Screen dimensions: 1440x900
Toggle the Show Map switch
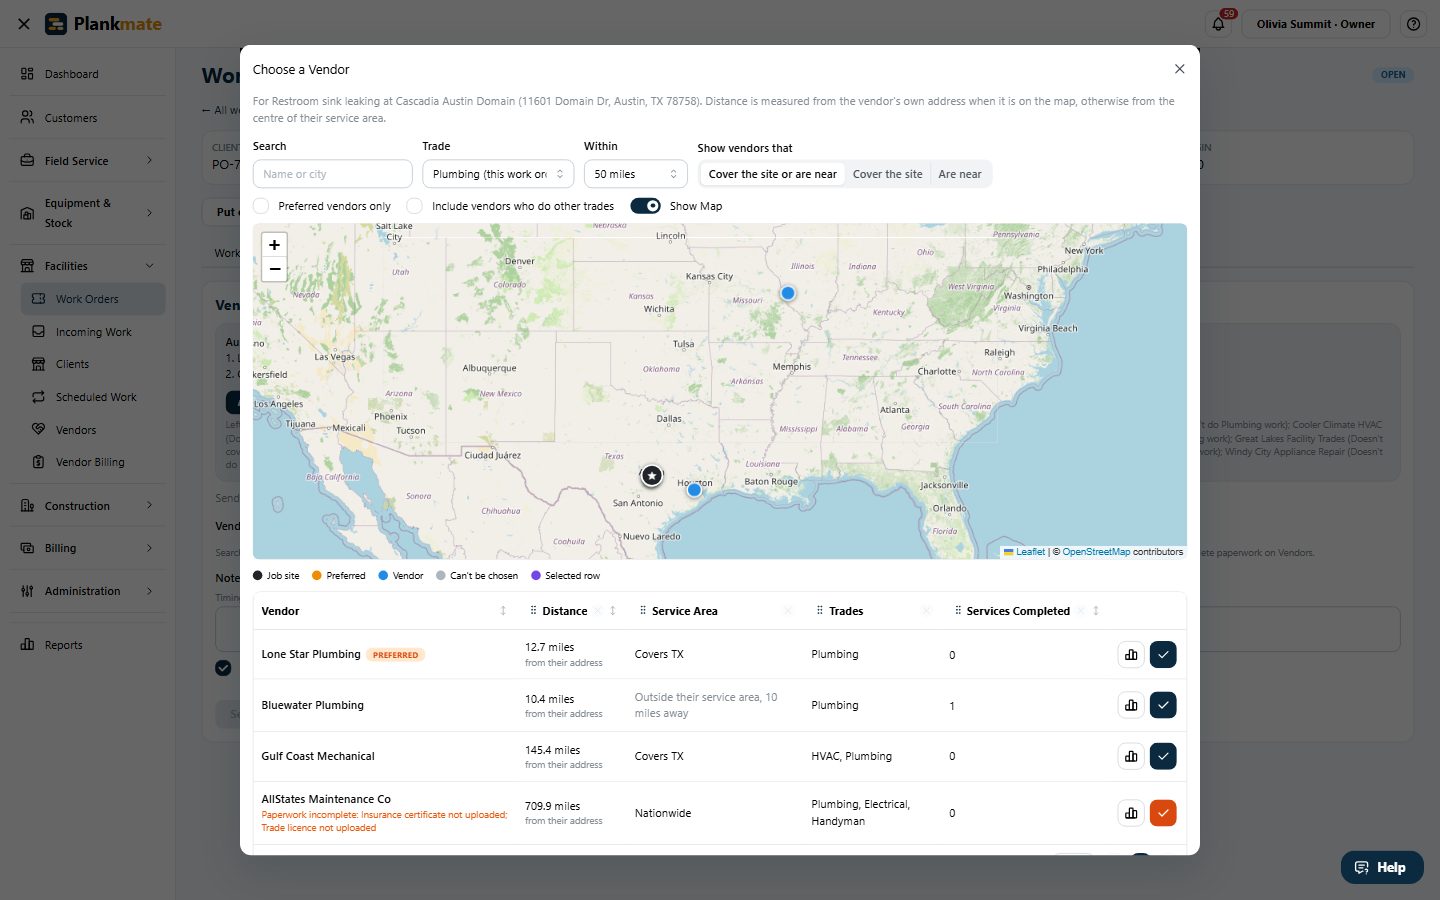click(x=645, y=206)
